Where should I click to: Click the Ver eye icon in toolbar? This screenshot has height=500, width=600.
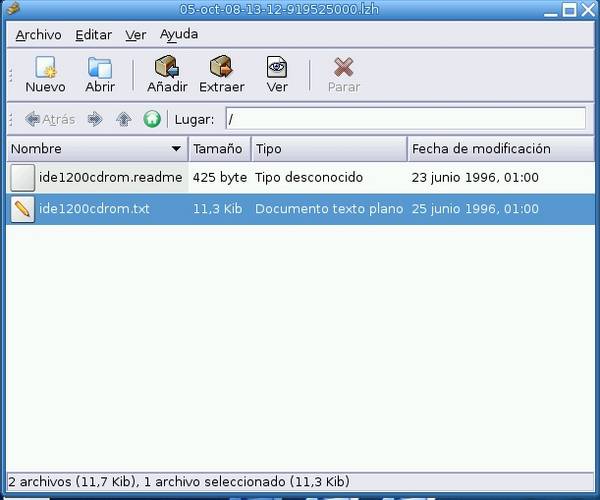[277, 67]
